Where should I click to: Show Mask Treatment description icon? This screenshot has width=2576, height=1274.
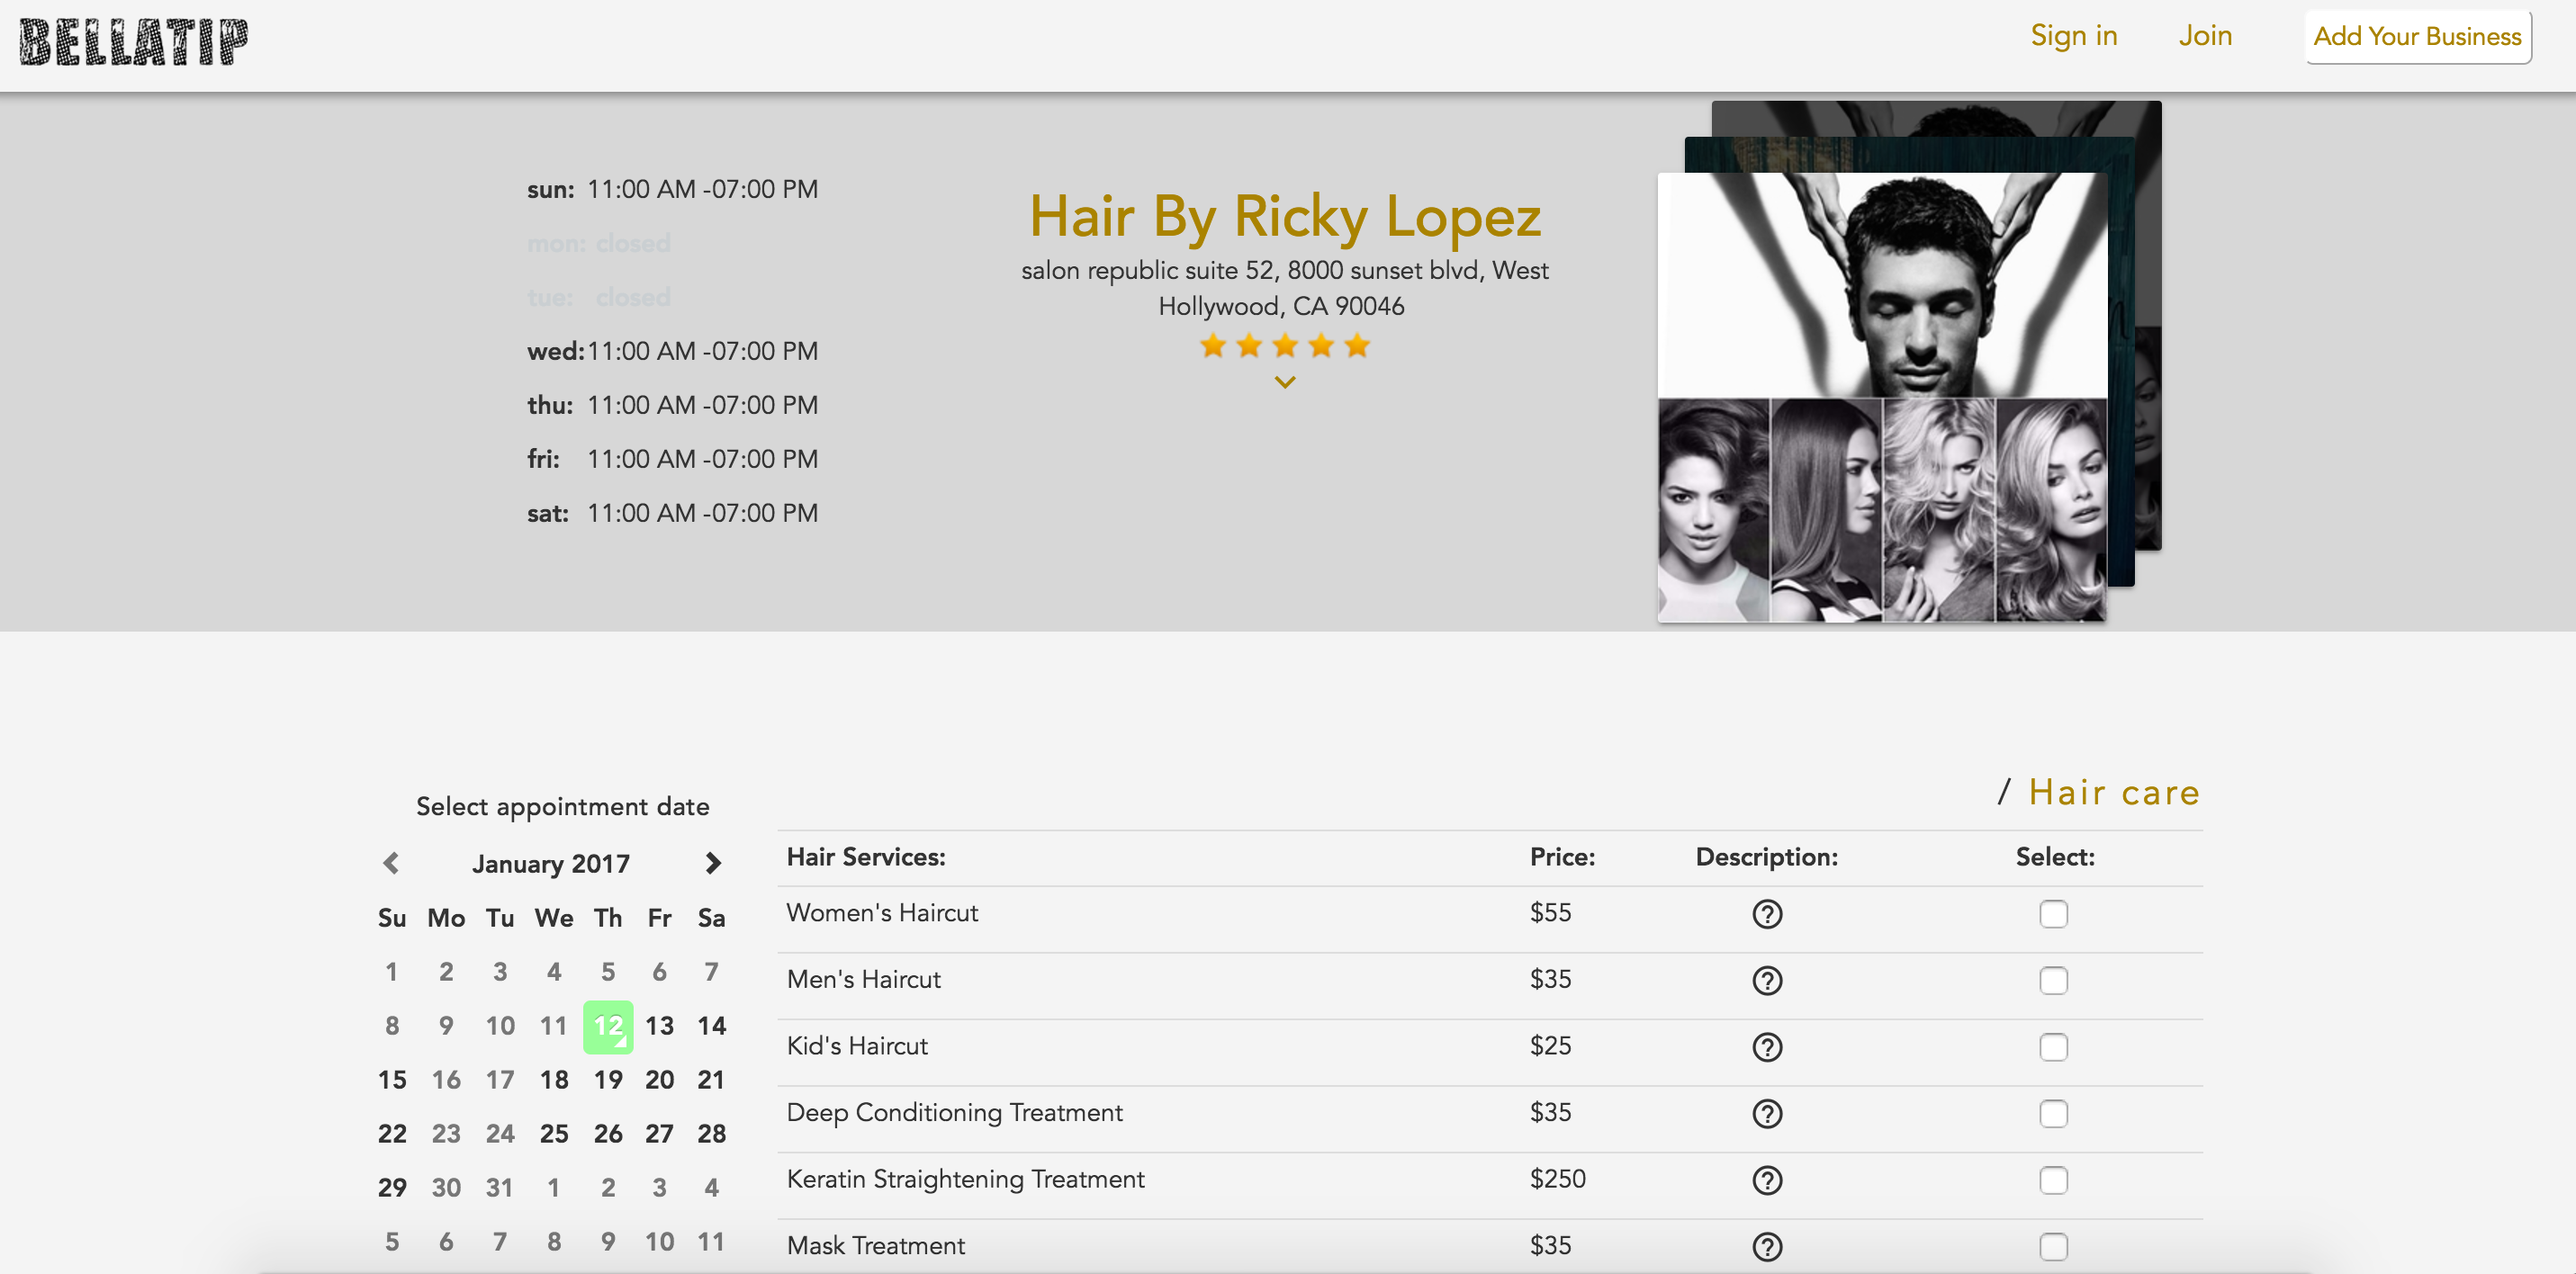tap(1767, 1246)
